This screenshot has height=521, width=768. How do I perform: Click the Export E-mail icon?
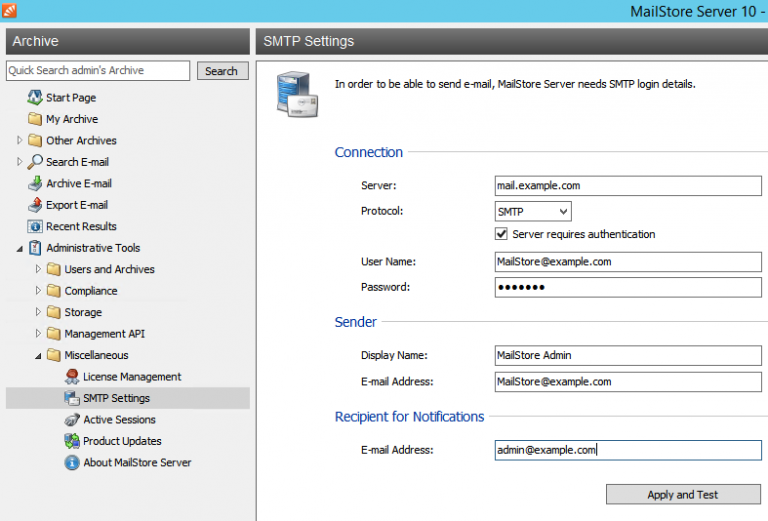pyautogui.click(x=35, y=205)
